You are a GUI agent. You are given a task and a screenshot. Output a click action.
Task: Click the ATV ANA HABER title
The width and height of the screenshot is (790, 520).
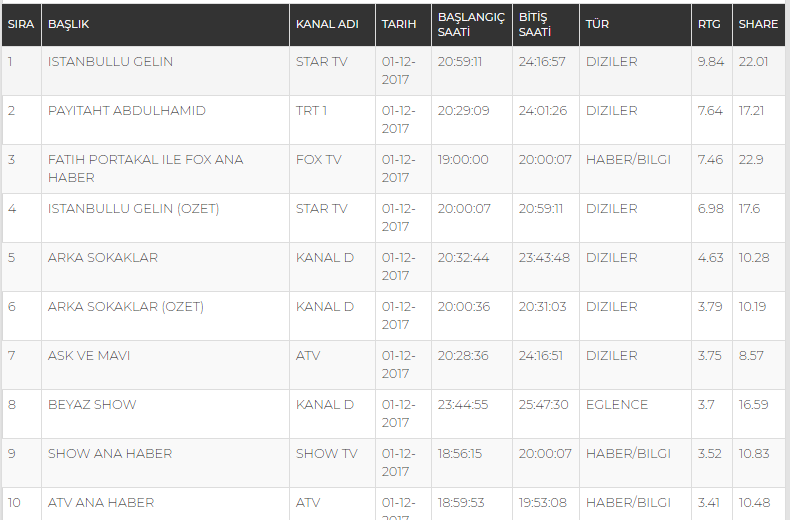pos(101,502)
